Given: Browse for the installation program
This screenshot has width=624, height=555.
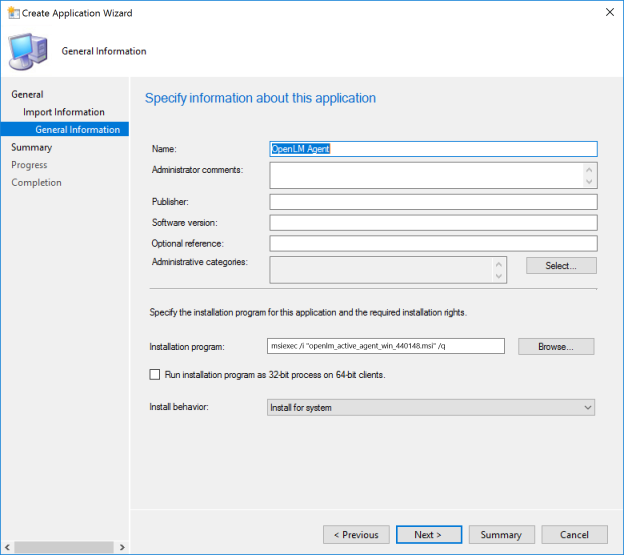Looking at the screenshot, I should coord(555,346).
